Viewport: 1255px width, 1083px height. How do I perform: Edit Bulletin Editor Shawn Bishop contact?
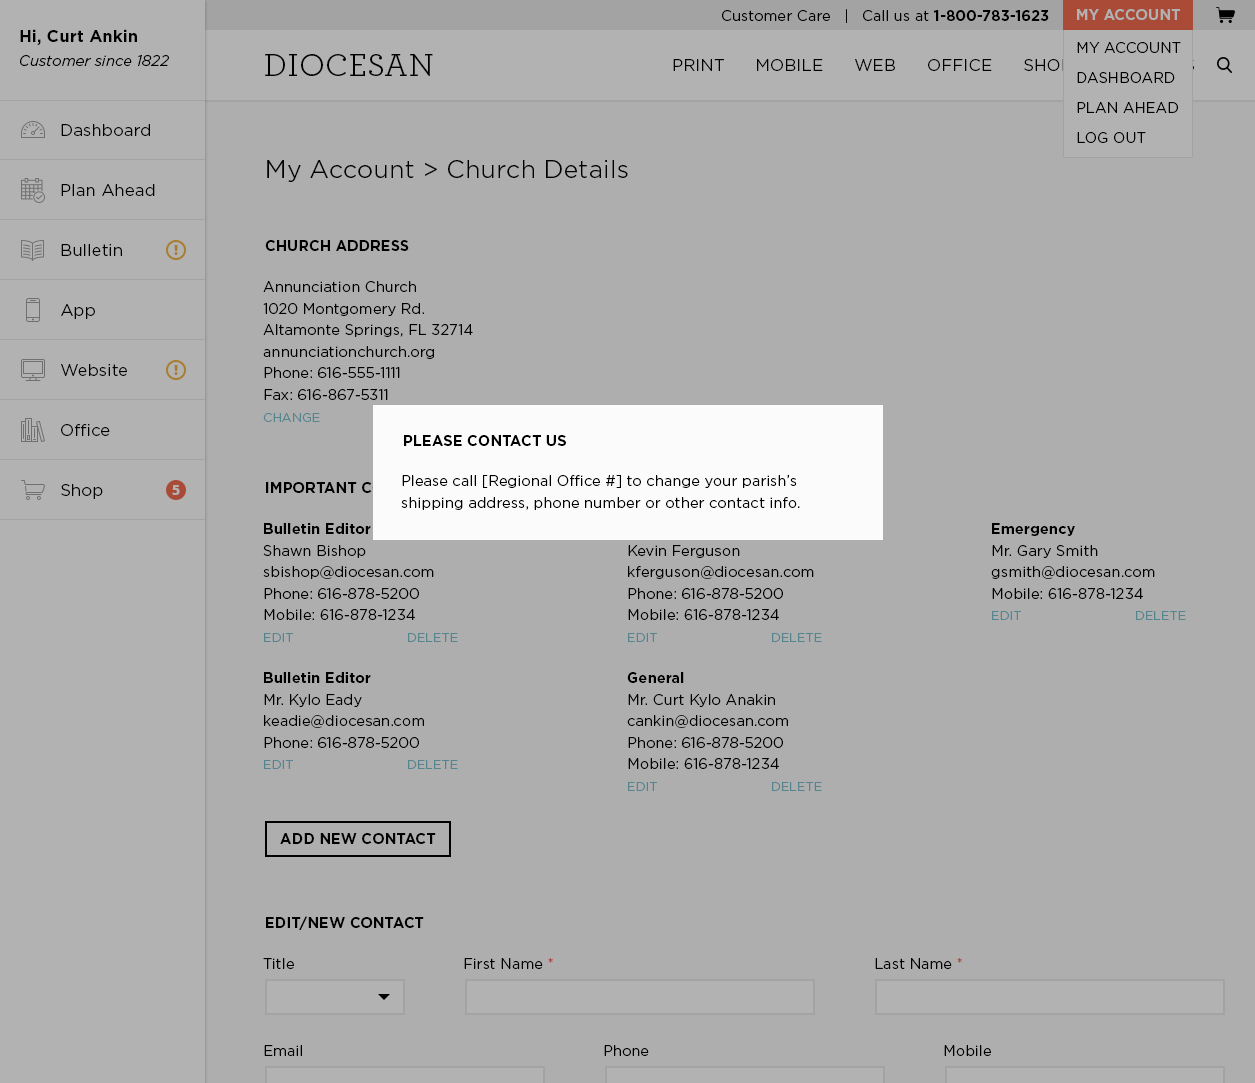278,638
